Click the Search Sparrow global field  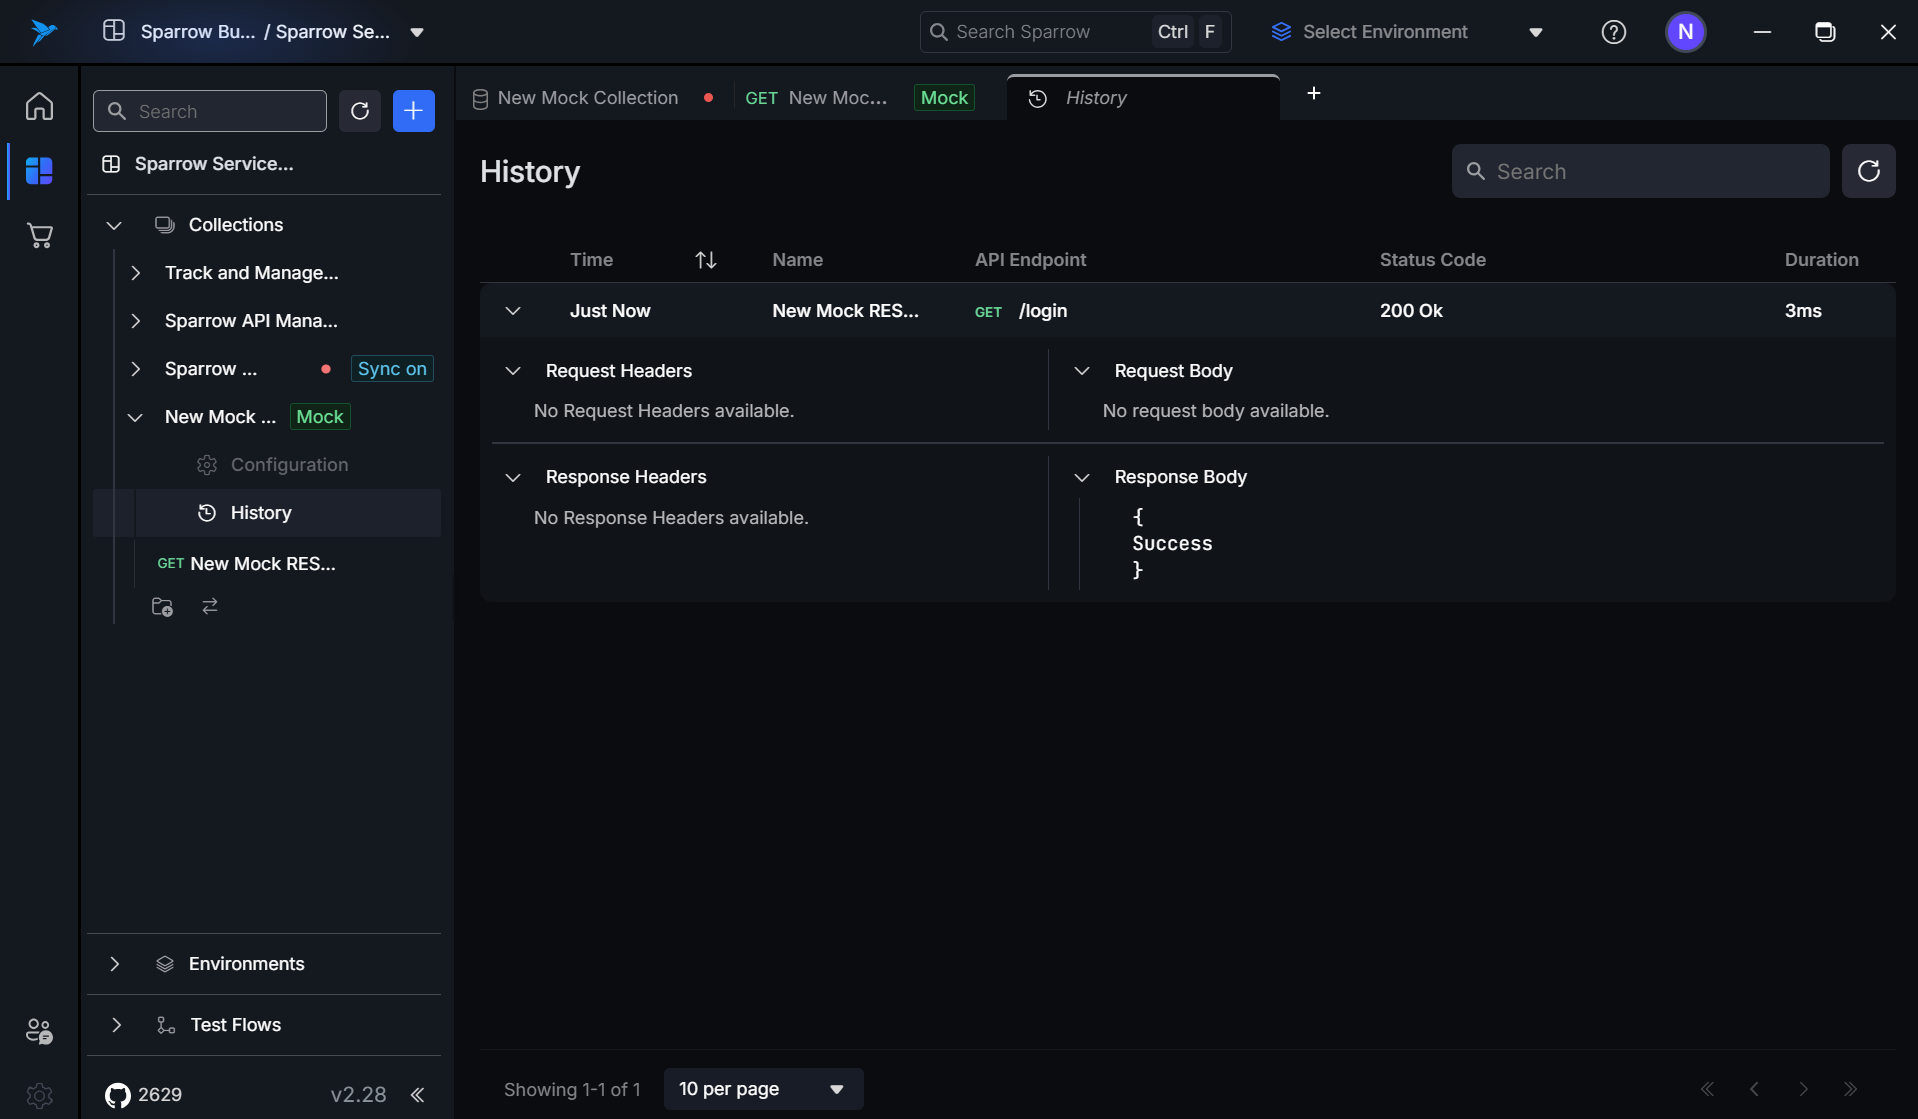tap(1075, 32)
